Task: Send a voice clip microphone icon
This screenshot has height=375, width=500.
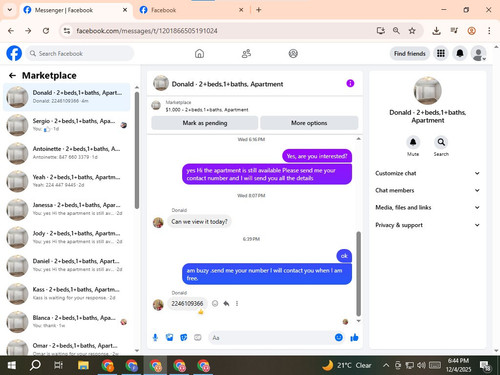Action: click(155, 338)
